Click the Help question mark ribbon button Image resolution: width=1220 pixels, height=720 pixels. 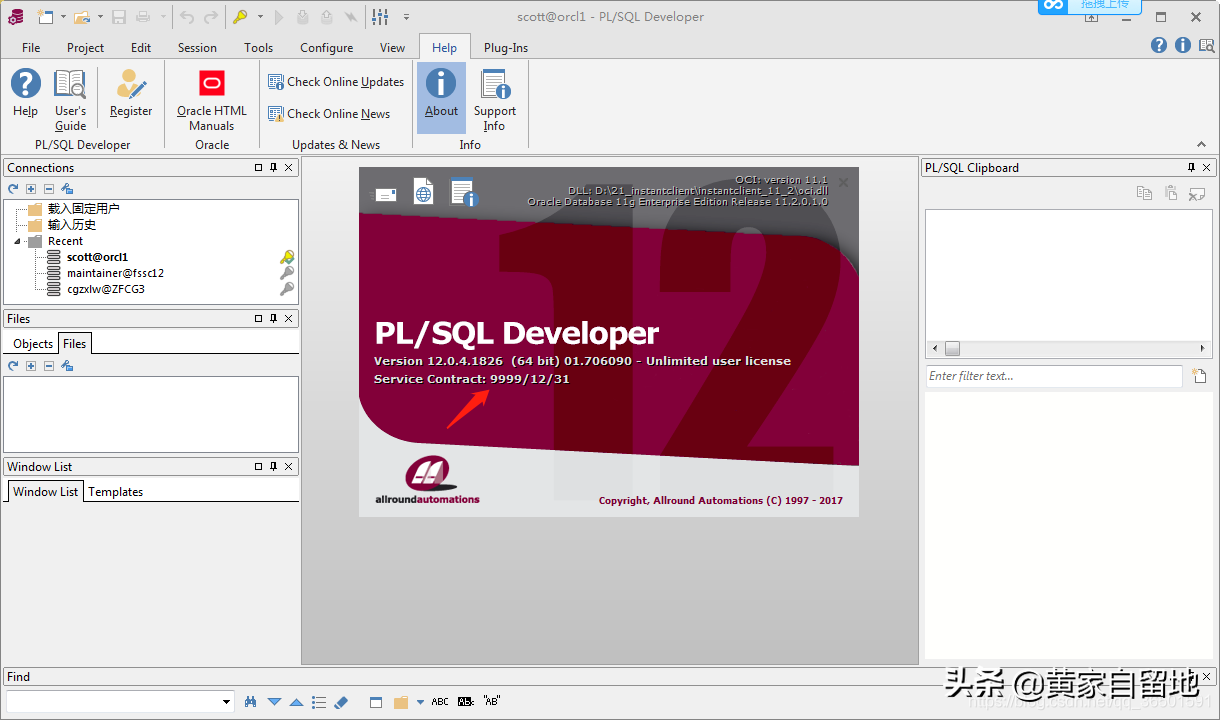point(25,93)
